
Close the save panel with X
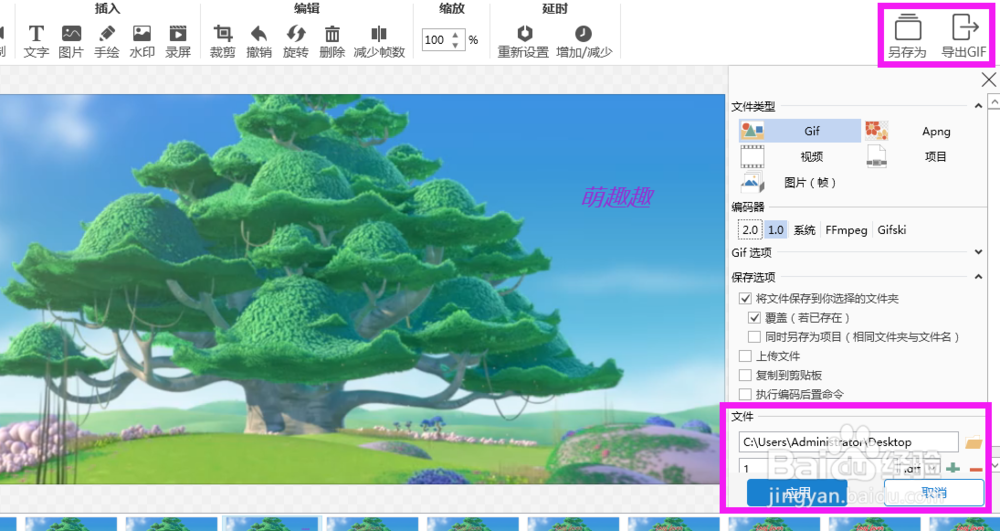coord(989,80)
